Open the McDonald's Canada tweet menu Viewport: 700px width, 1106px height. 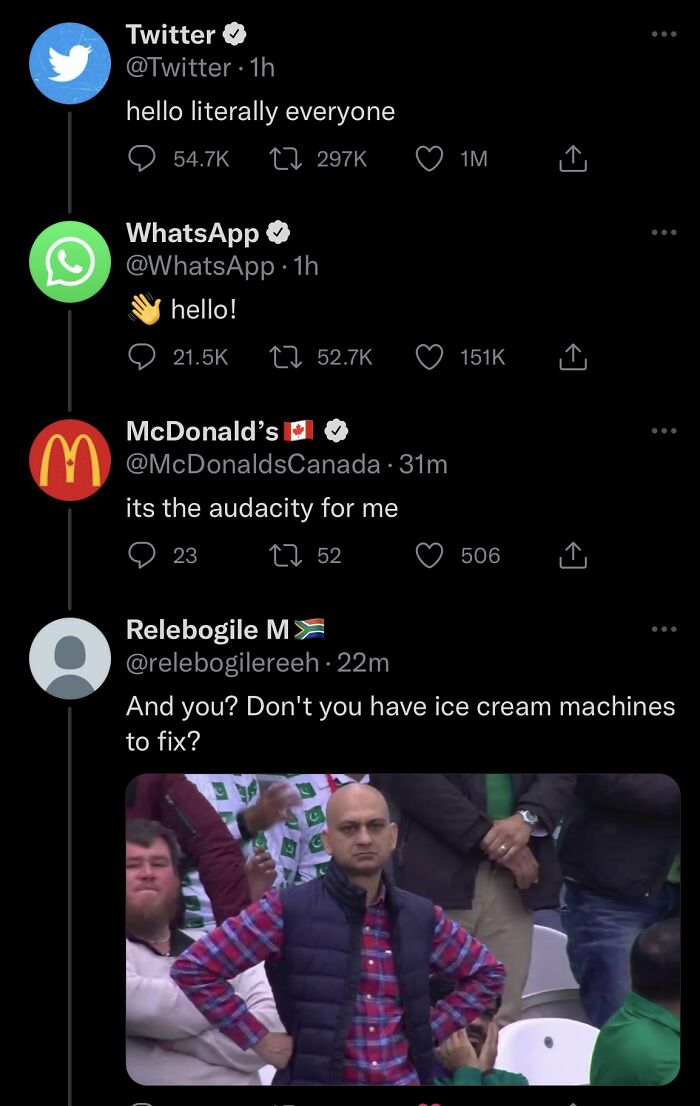[663, 430]
